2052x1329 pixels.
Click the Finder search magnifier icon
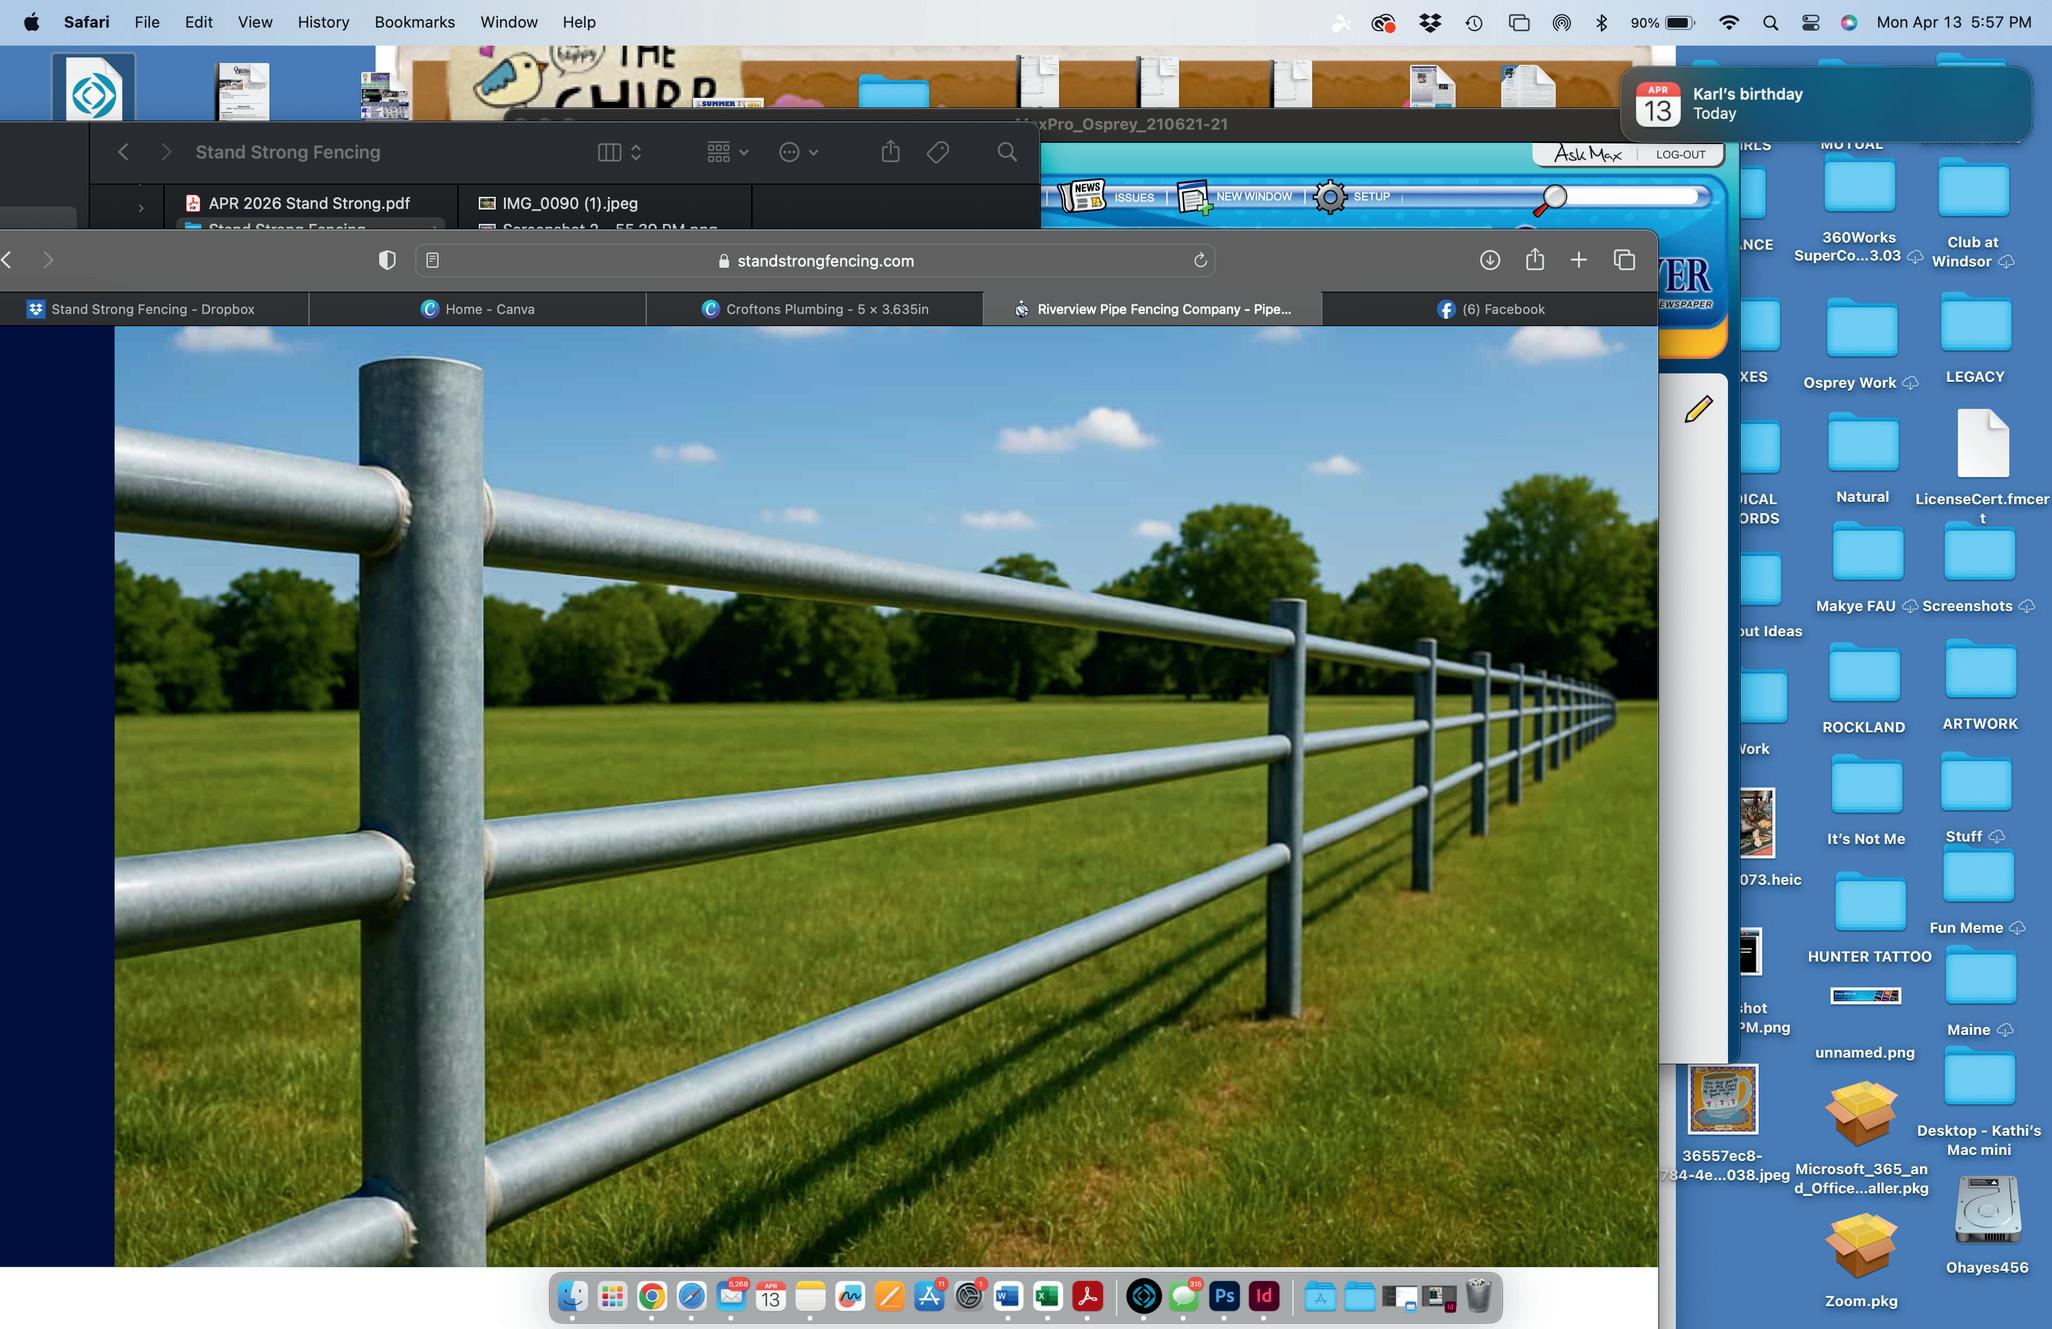[x=1007, y=152]
